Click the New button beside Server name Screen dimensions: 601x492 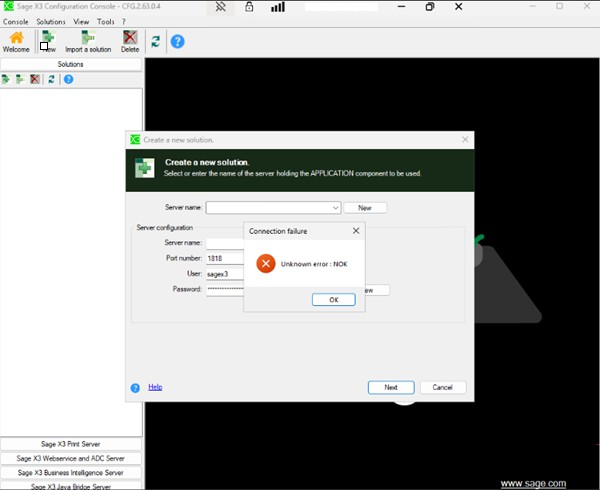(x=365, y=208)
